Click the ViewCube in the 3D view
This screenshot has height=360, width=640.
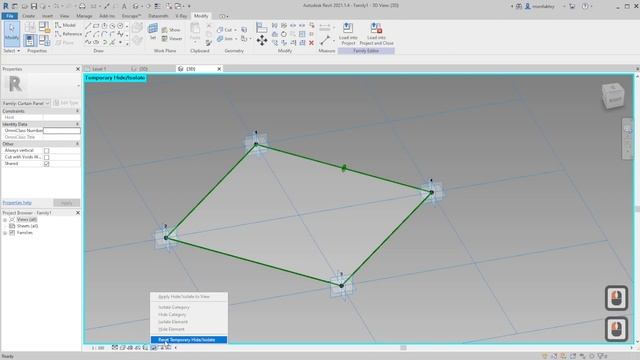pyautogui.click(x=613, y=96)
